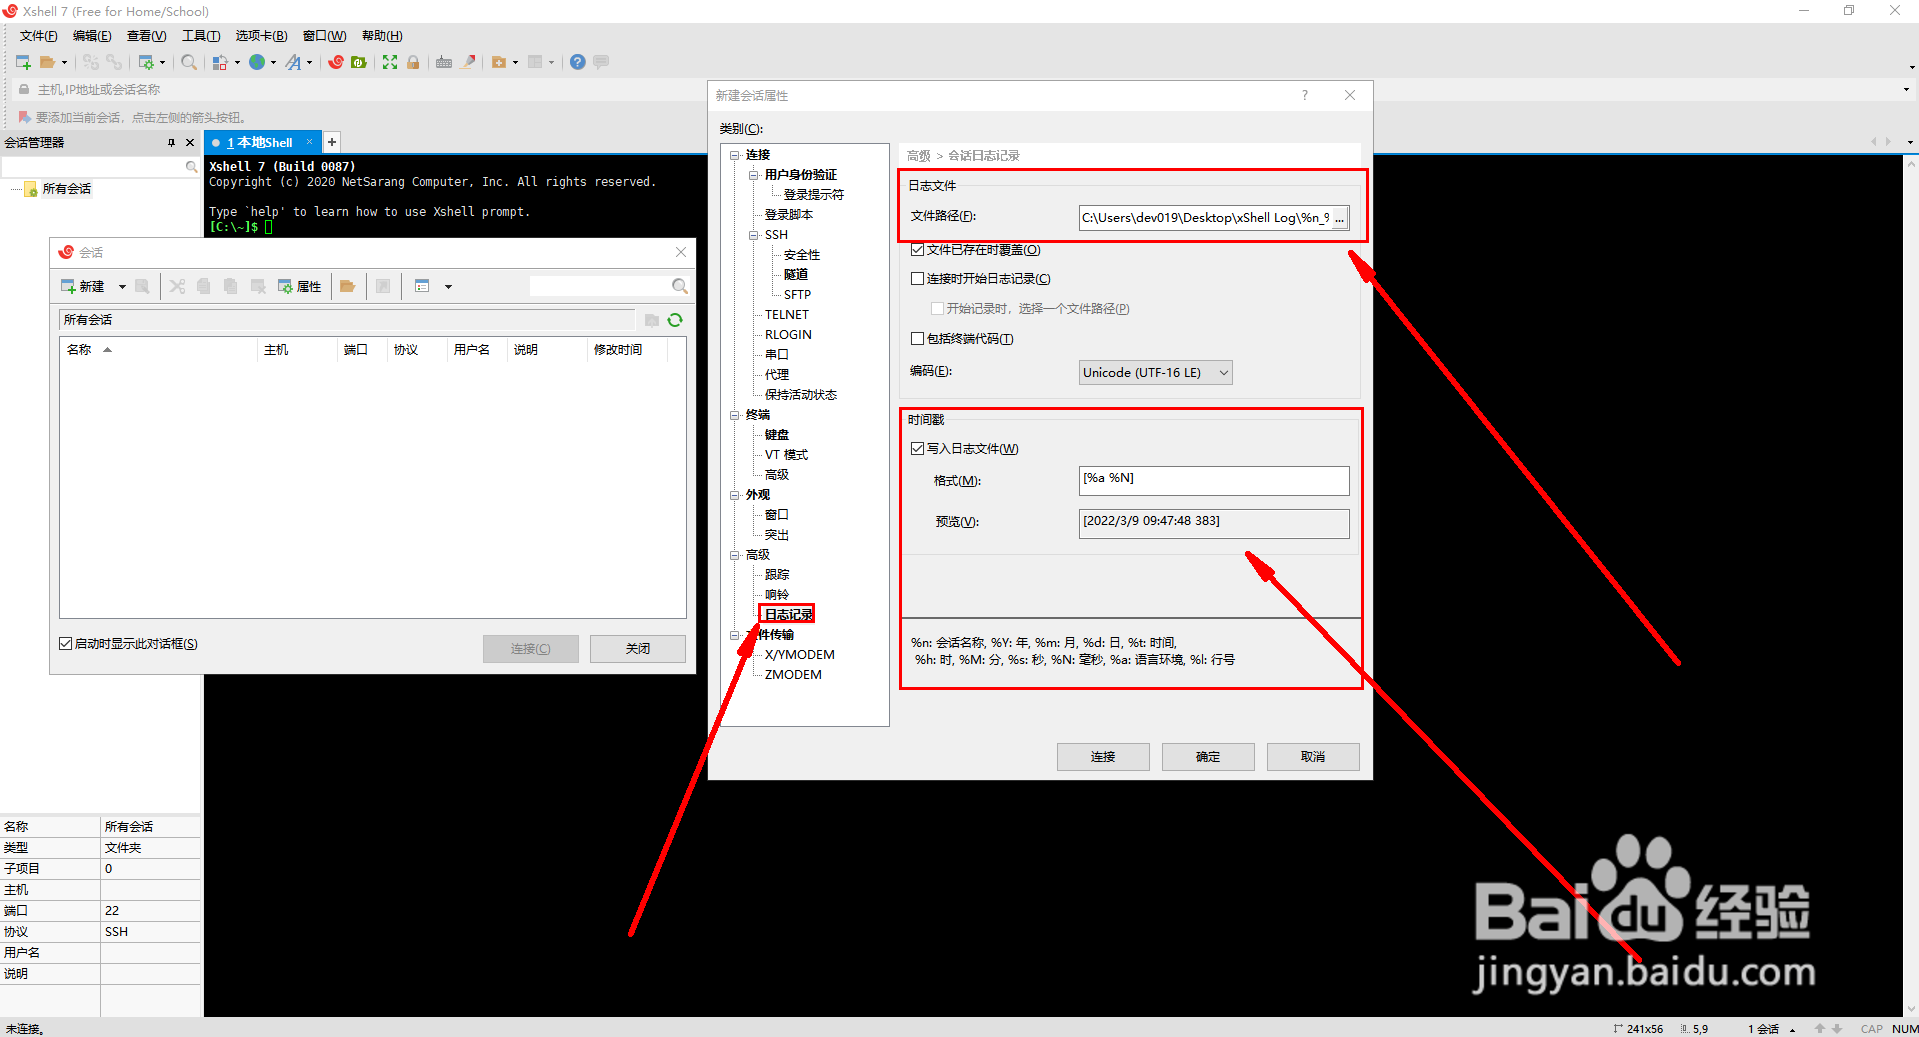The width and height of the screenshot is (1919, 1037).
Task: Add a new tab with plus button
Action: pyautogui.click(x=332, y=142)
